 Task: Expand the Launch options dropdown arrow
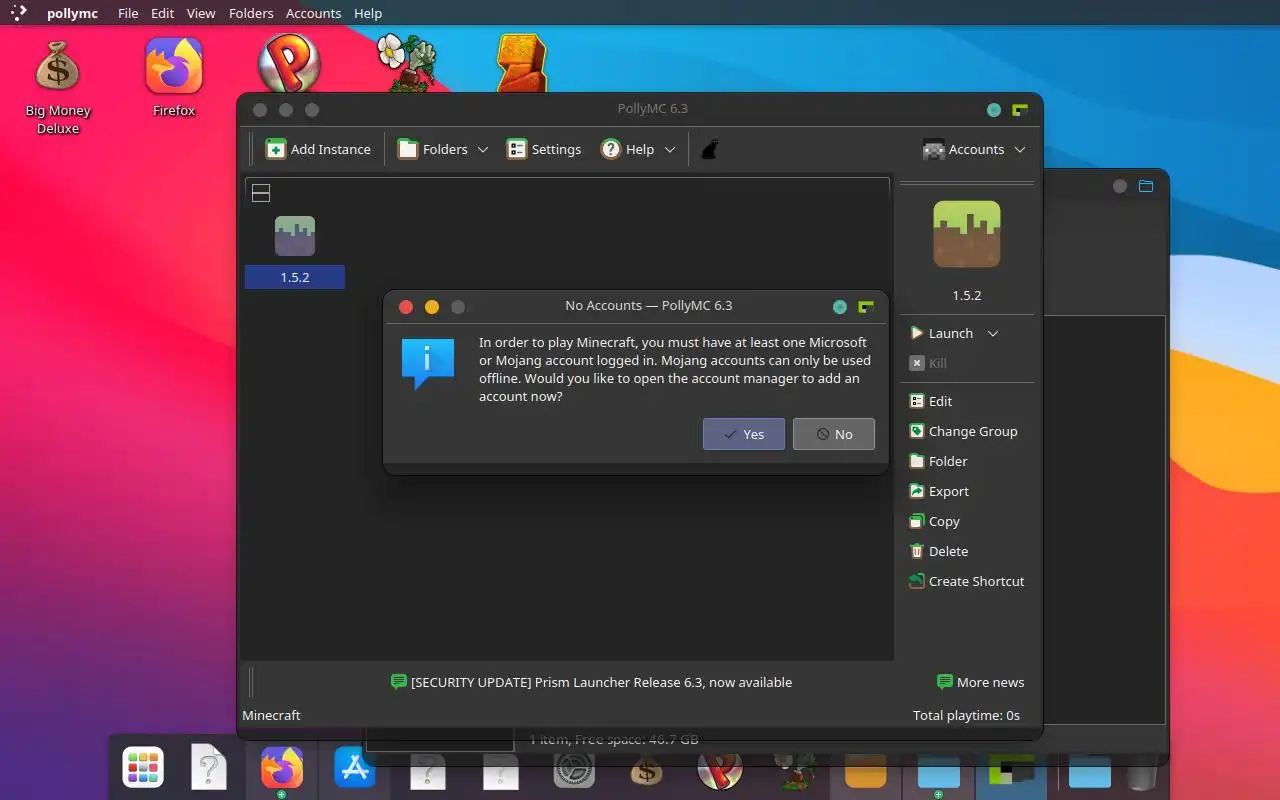(993, 333)
